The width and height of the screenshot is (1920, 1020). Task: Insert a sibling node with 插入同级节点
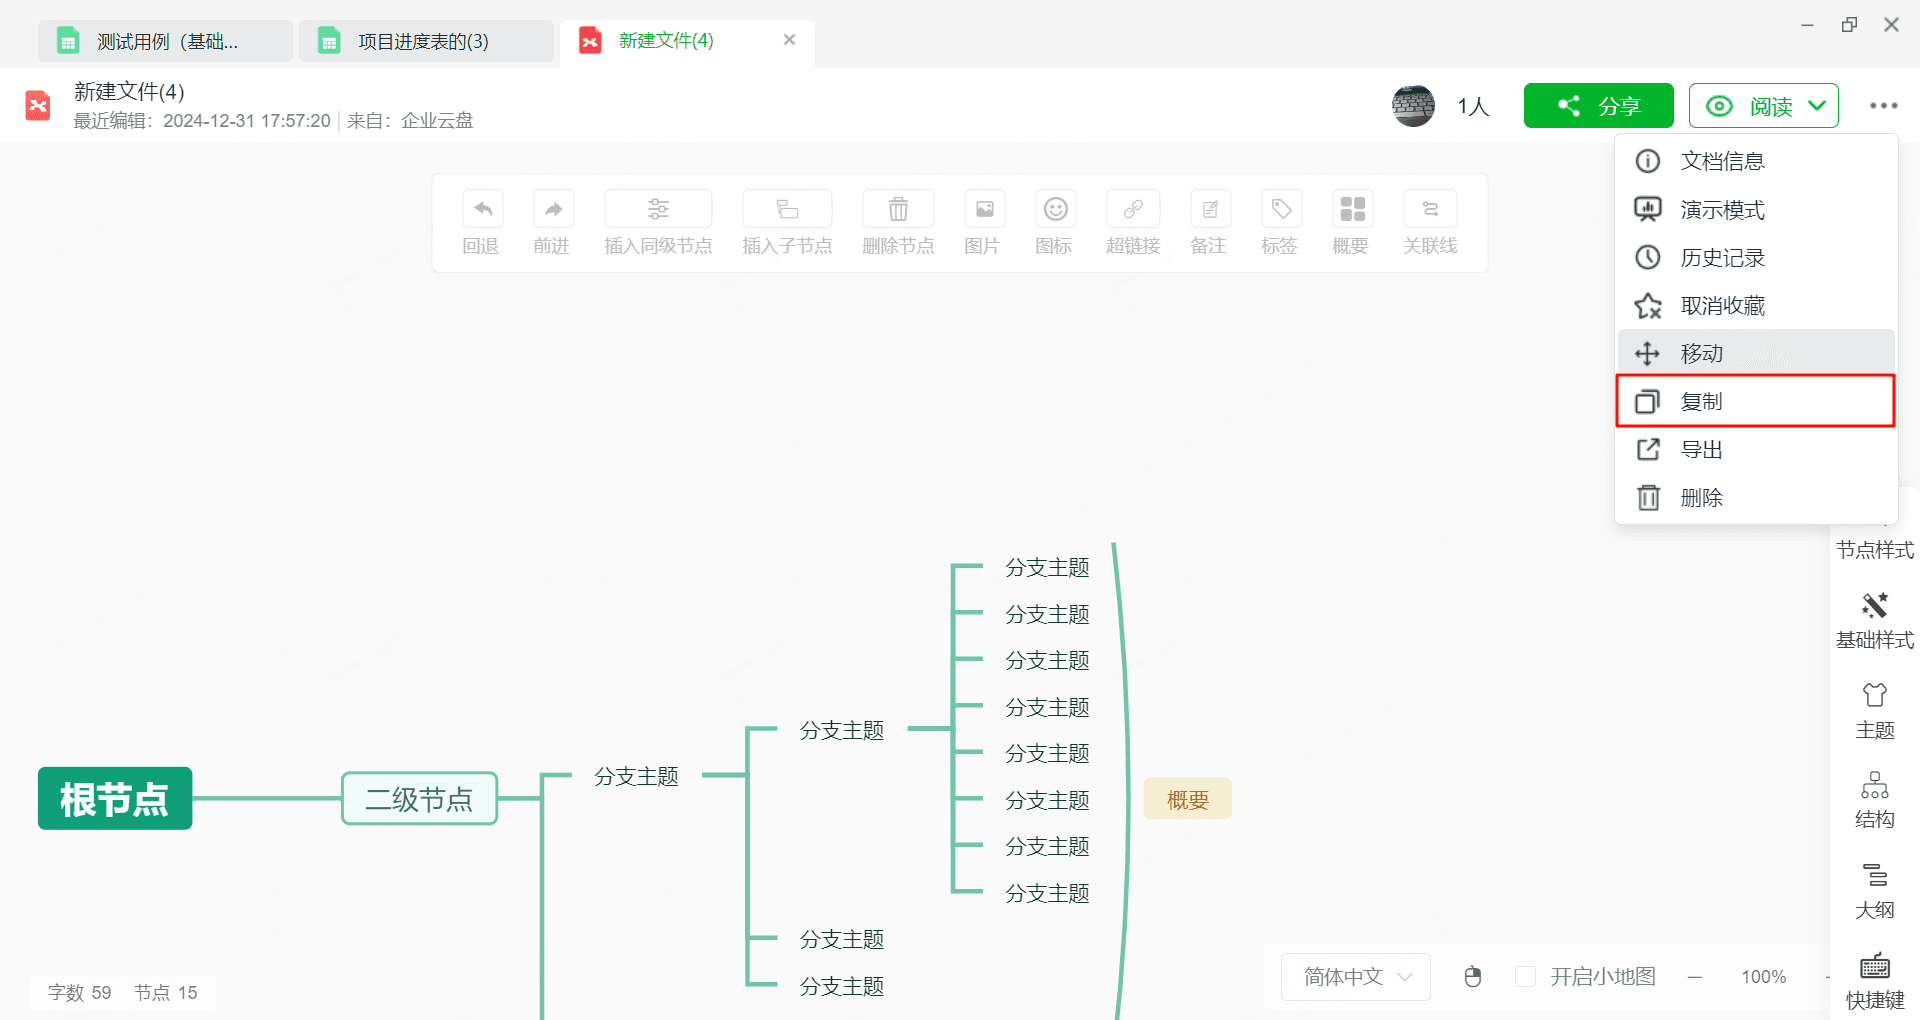[658, 209]
